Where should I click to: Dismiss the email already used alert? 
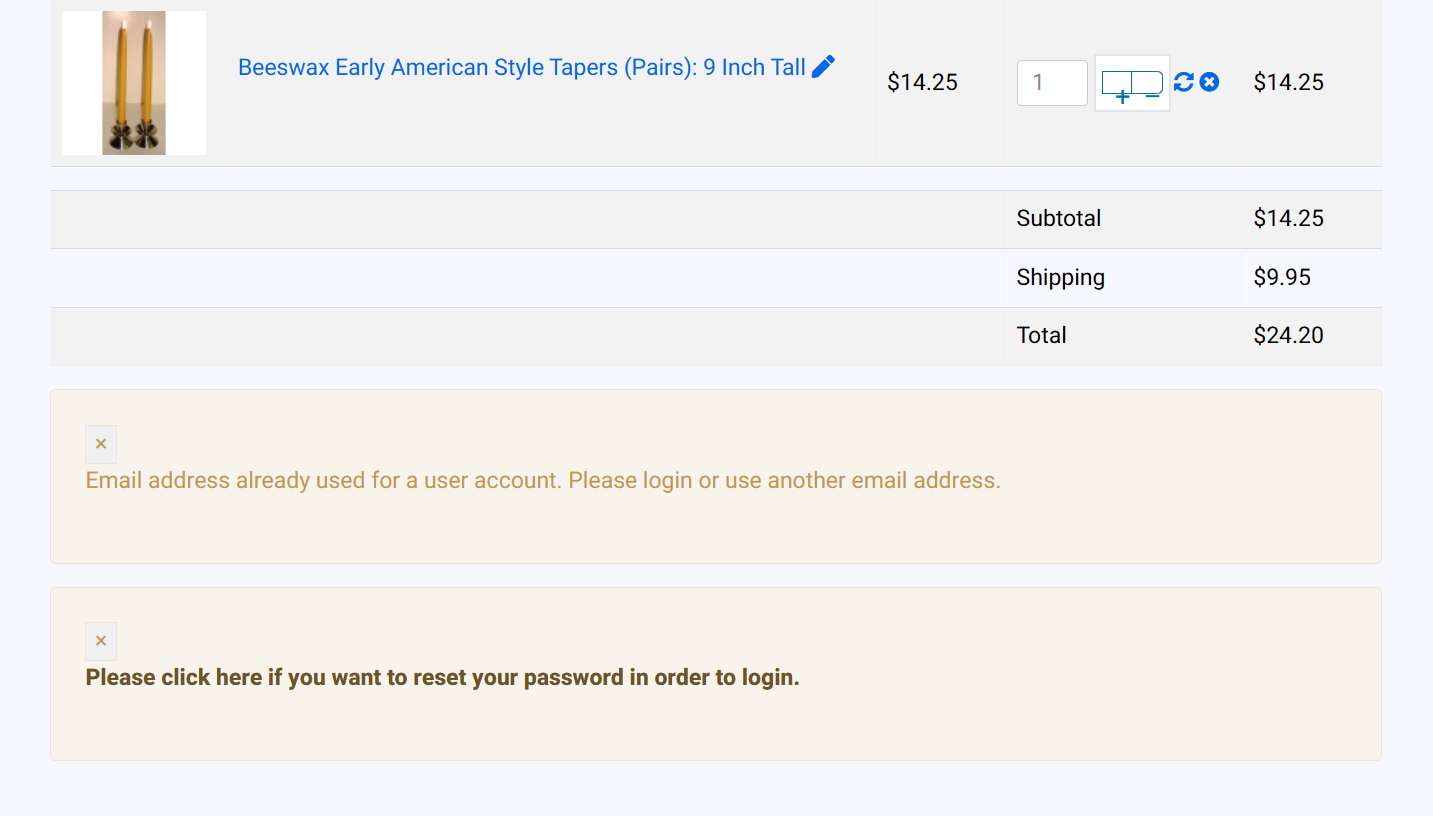tap(101, 444)
